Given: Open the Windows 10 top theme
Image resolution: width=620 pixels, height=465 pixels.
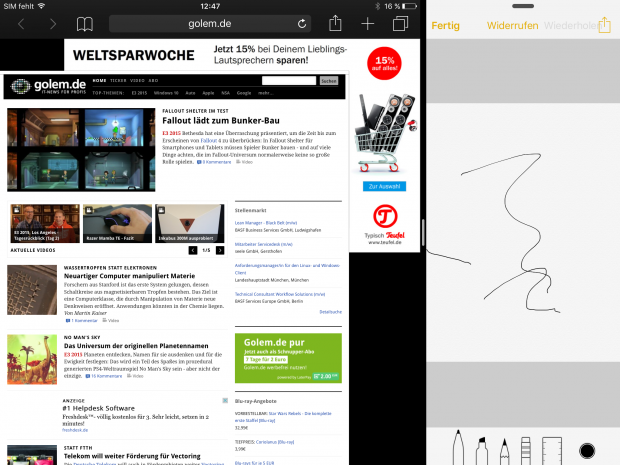Looking at the screenshot, I should coord(166,93).
